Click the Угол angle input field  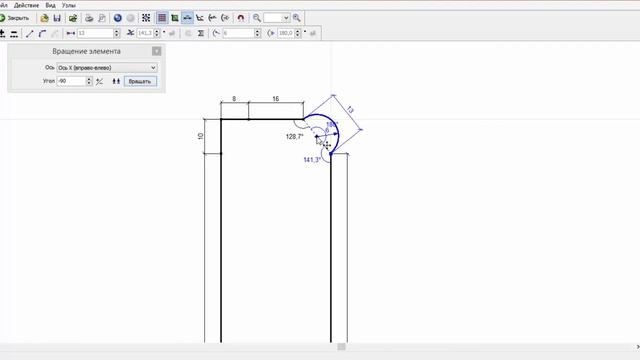(71, 81)
